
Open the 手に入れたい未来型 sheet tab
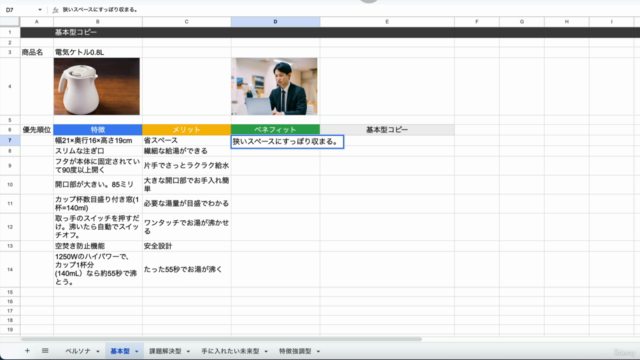click(x=230, y=351)
